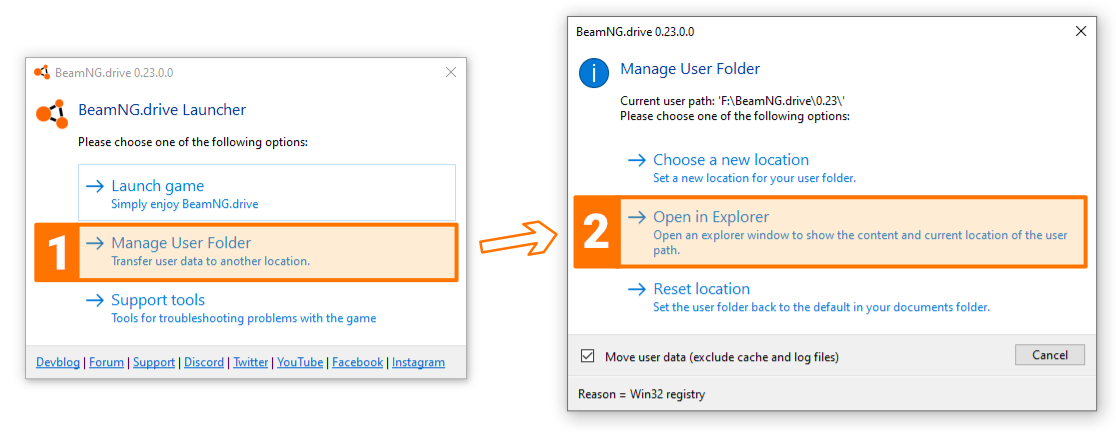Click the large BeamNG.drive Launcher logo

click(x=51, y=113)
